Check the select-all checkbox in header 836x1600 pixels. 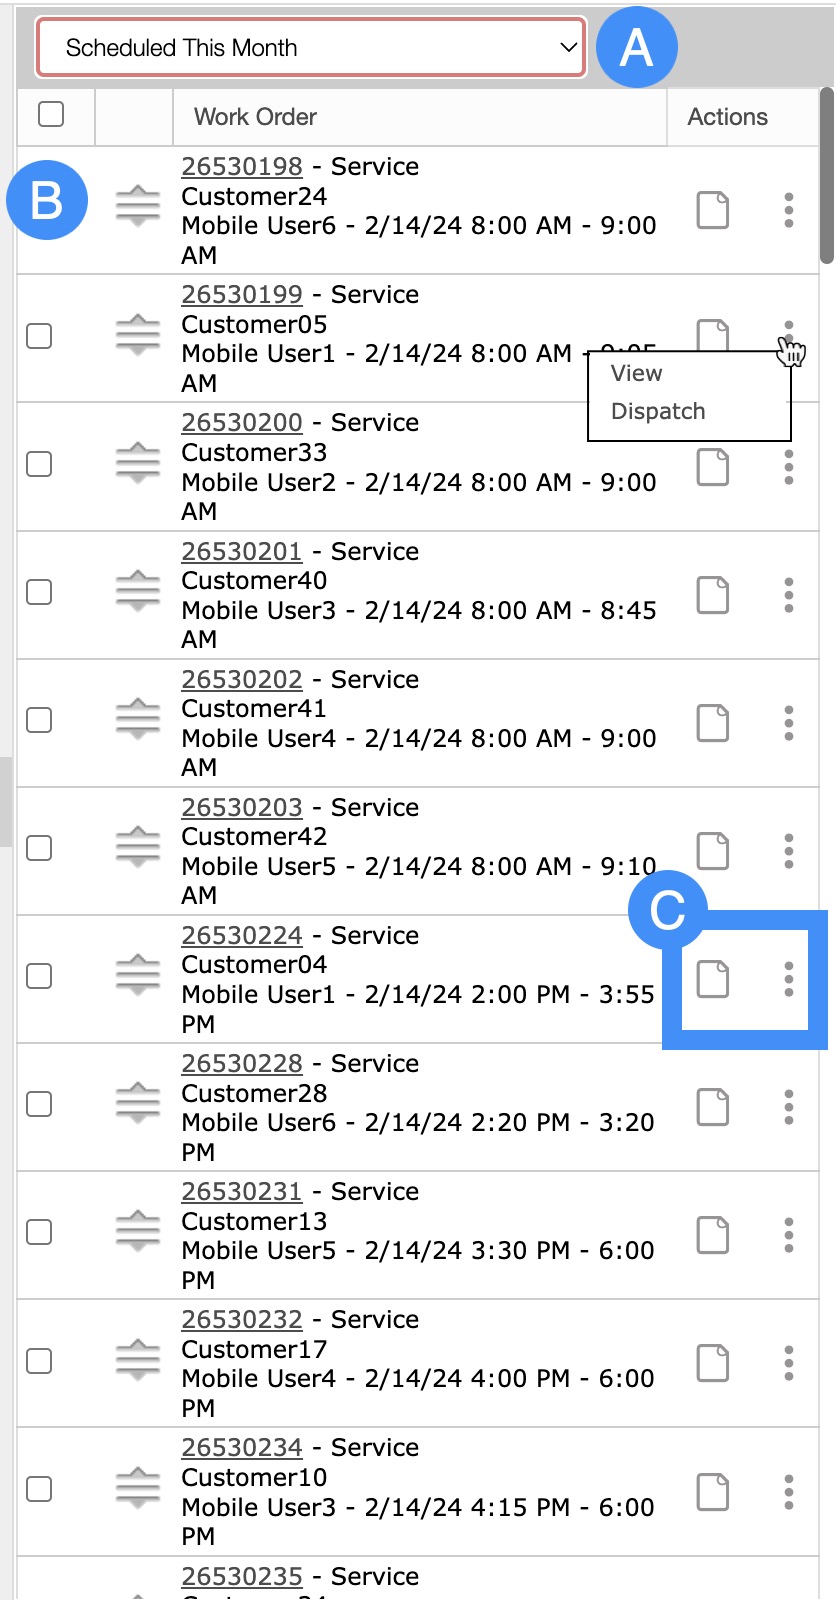[51, 114]
